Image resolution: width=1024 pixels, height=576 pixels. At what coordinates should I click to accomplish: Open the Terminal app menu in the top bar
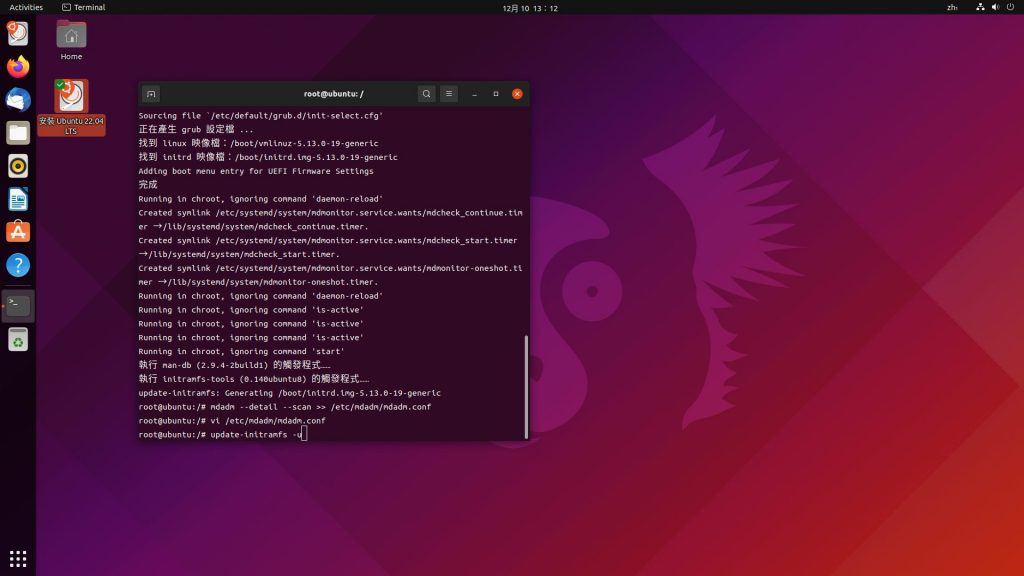pos(84,7)
